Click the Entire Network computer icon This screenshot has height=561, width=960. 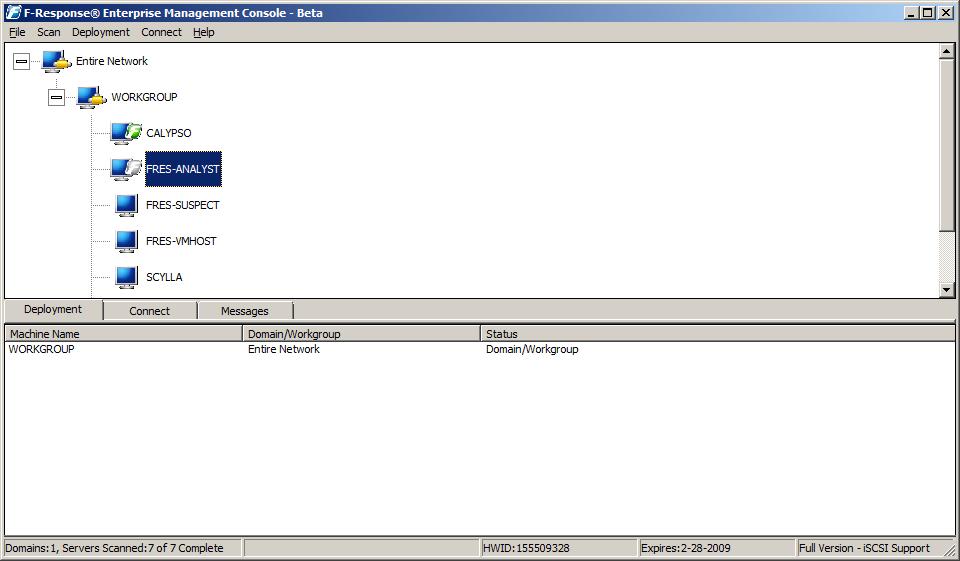point(56,61)
